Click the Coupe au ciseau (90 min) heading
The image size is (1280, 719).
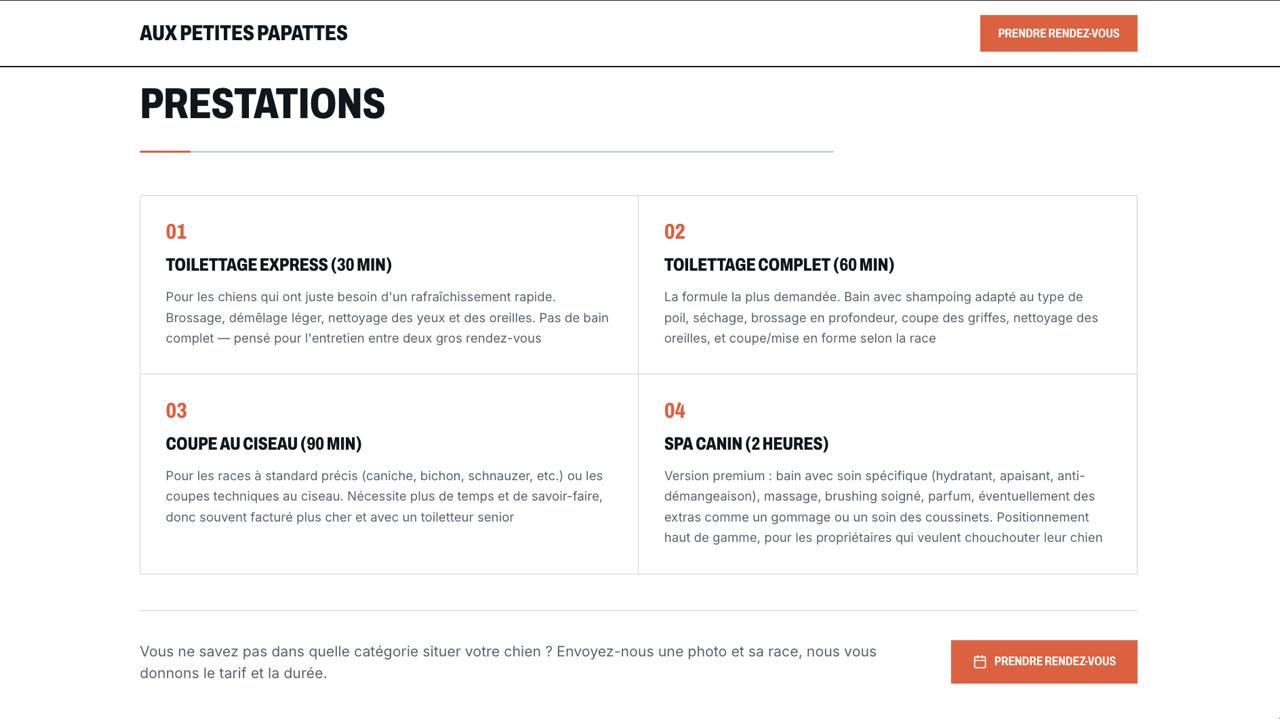pos(263,444)
